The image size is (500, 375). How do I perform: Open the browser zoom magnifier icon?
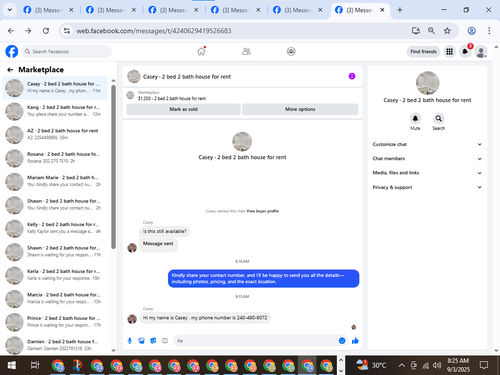coord(431,31)
